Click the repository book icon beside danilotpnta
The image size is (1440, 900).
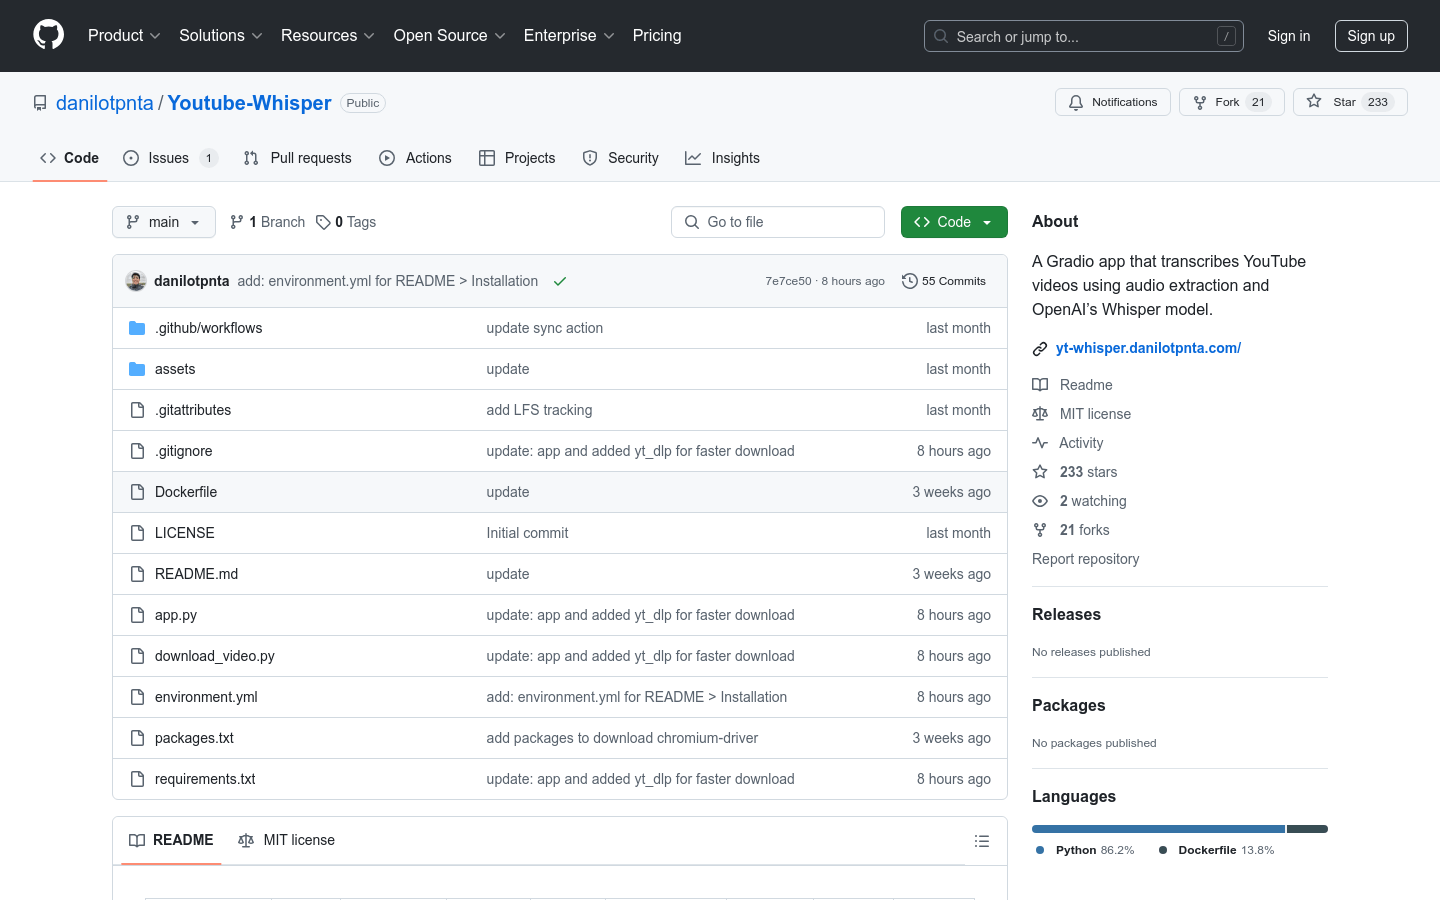40,103
